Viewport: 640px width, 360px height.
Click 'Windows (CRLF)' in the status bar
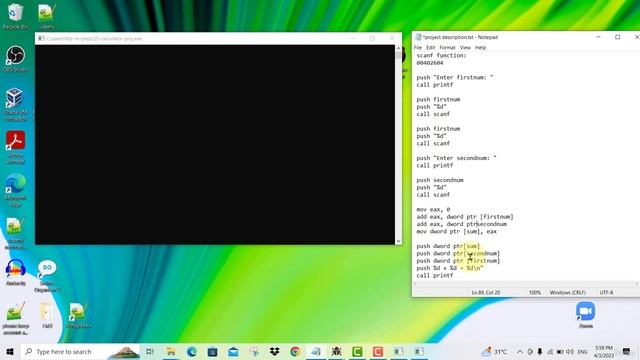[x=567, y=292]
